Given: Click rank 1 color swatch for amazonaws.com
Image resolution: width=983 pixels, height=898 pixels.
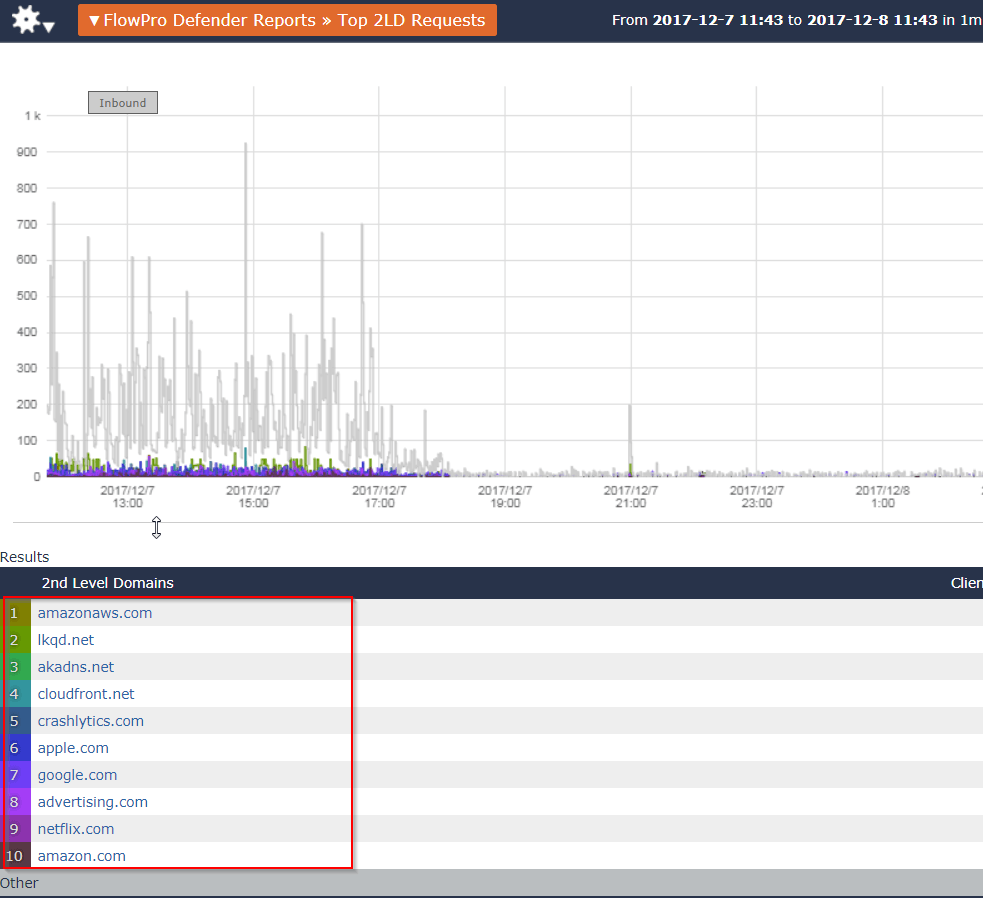Looking at the screenshot, I should point(16,613).
